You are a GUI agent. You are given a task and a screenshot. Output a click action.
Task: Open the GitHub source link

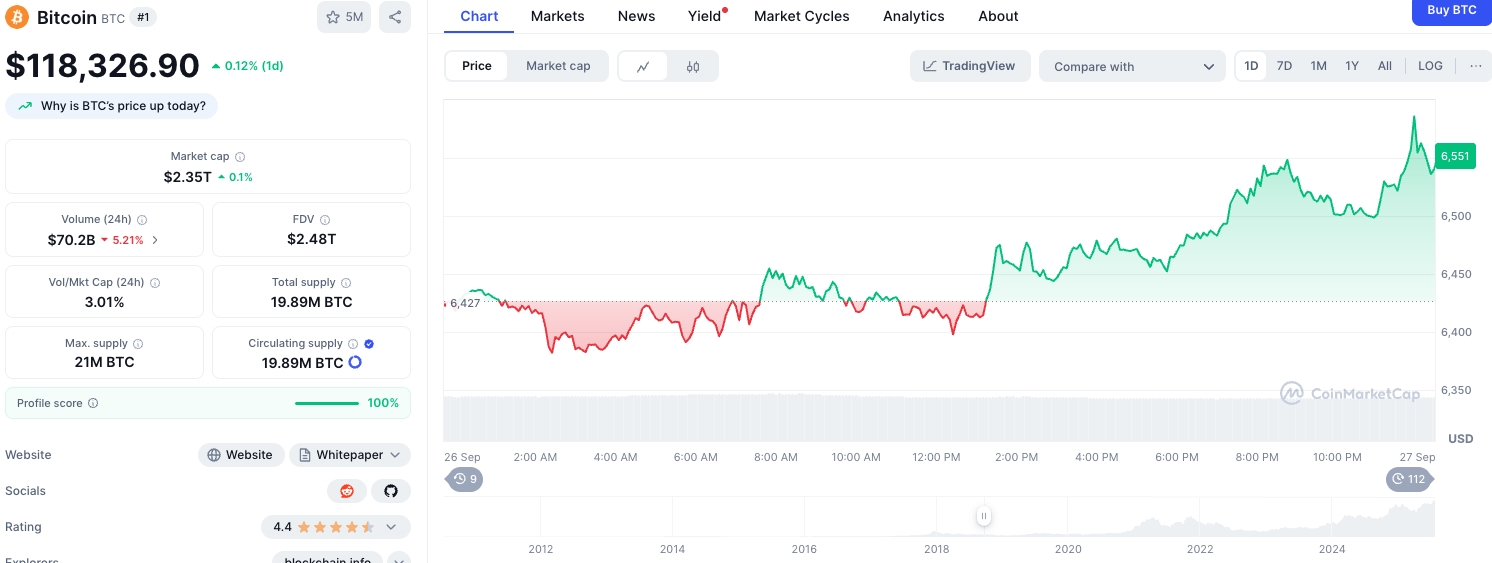pyautogui.click(x=391, y=491)
